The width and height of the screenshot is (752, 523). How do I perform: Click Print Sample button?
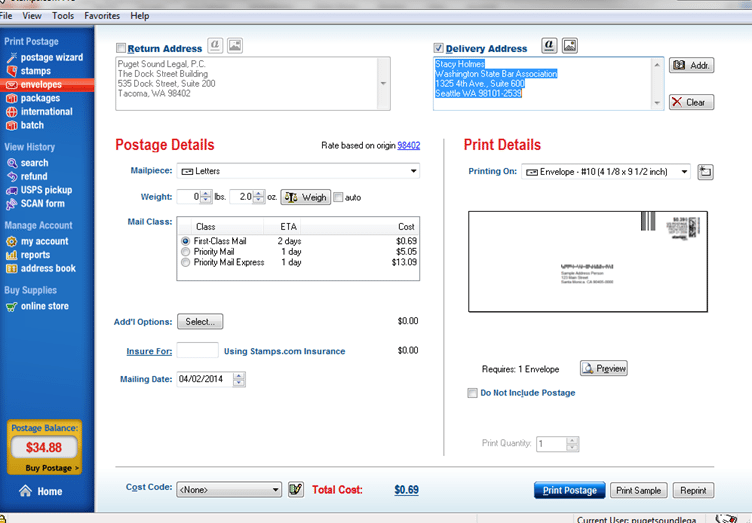point(638,490)
